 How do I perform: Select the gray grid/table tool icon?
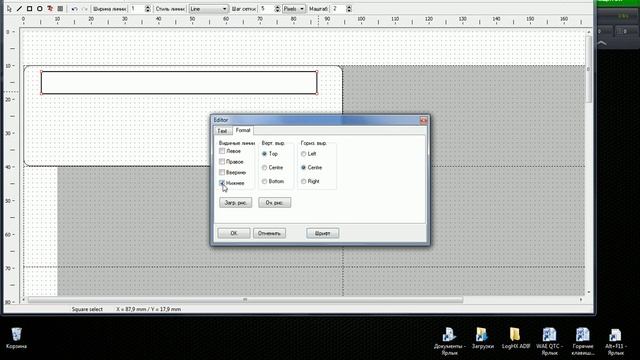(60, 9)
